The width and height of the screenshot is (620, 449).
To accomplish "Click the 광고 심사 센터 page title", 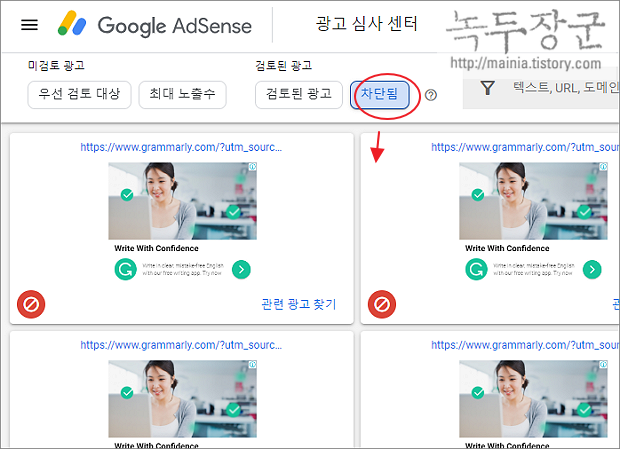I will (x=367, y=24).
